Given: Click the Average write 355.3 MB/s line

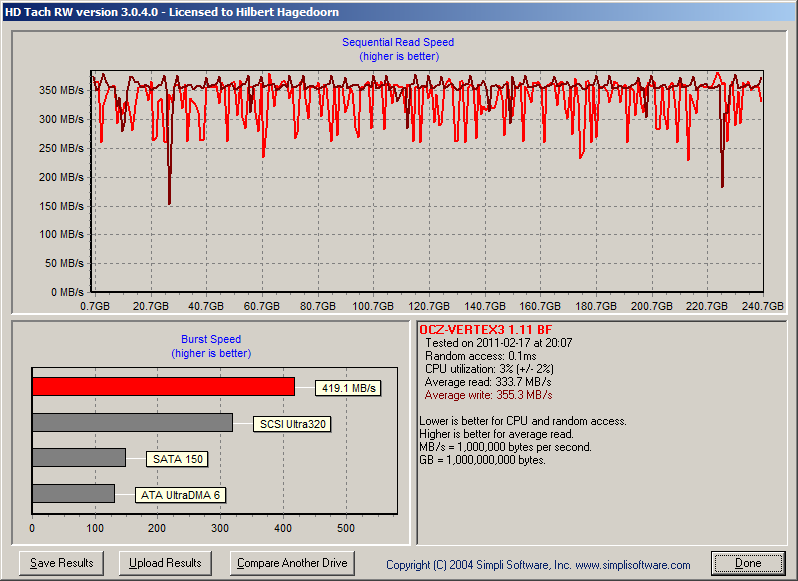Looking at the screenshot, I should 488,395.
